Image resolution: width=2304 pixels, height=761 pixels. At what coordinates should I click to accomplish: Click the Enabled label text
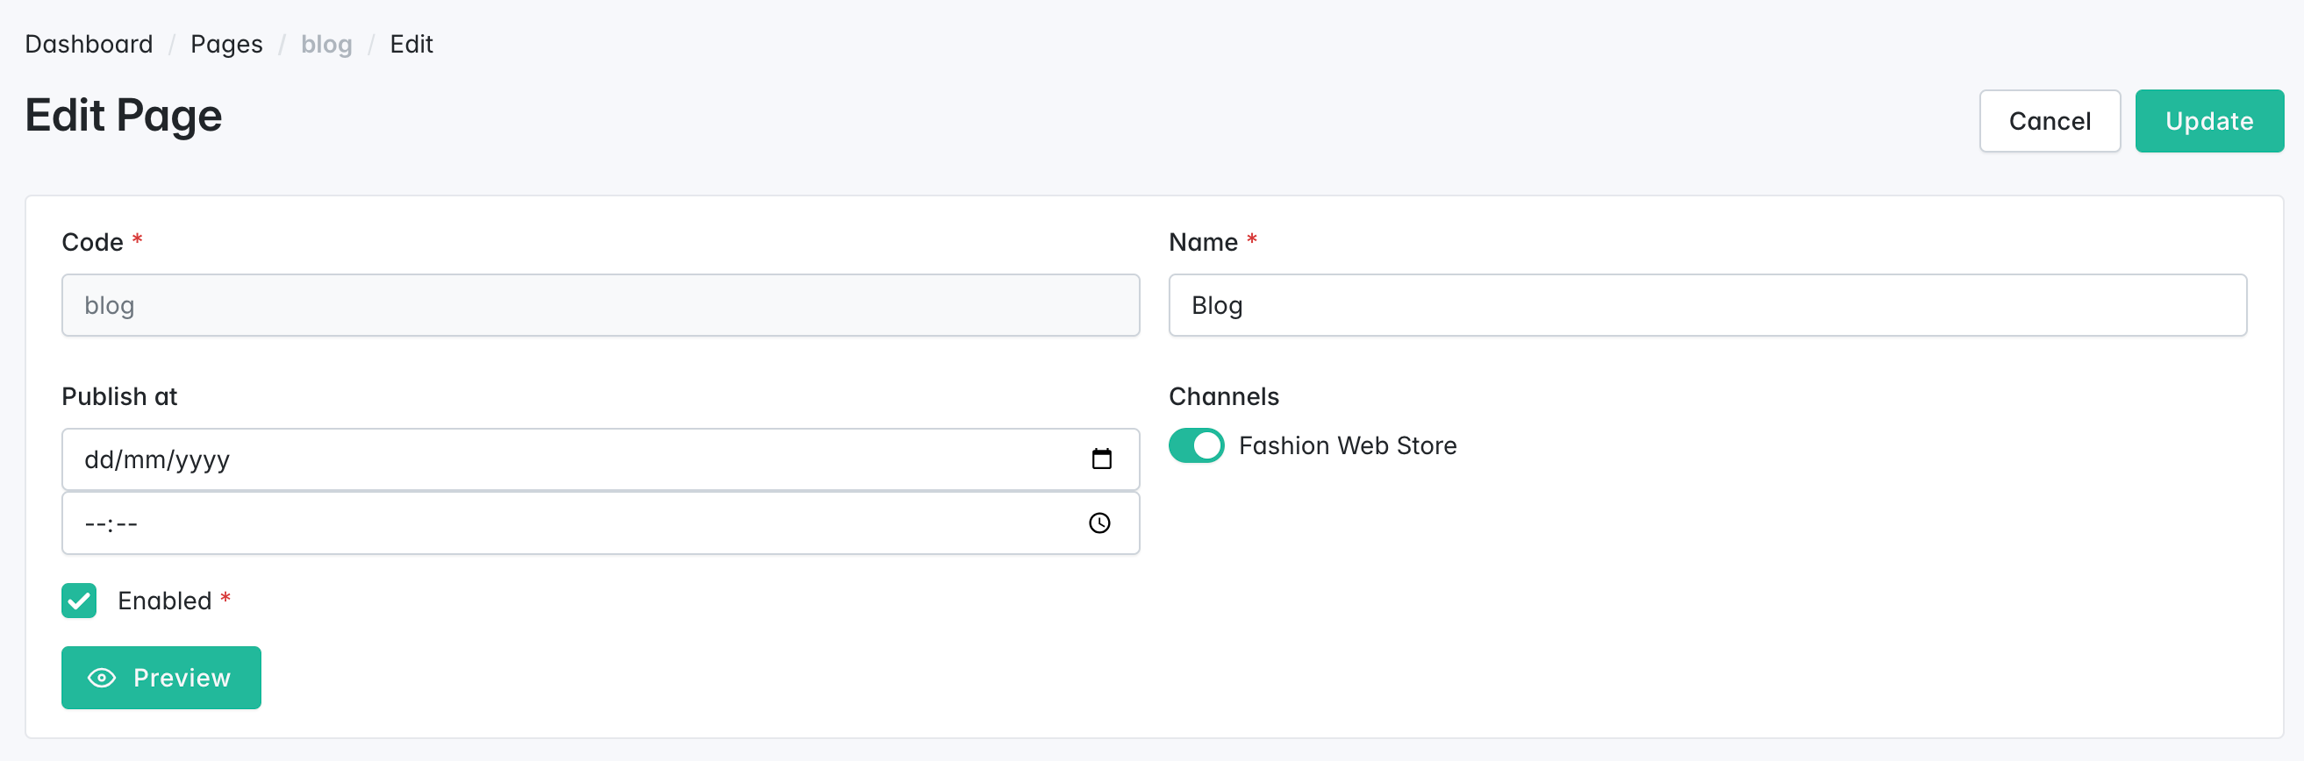coord(164,601)
